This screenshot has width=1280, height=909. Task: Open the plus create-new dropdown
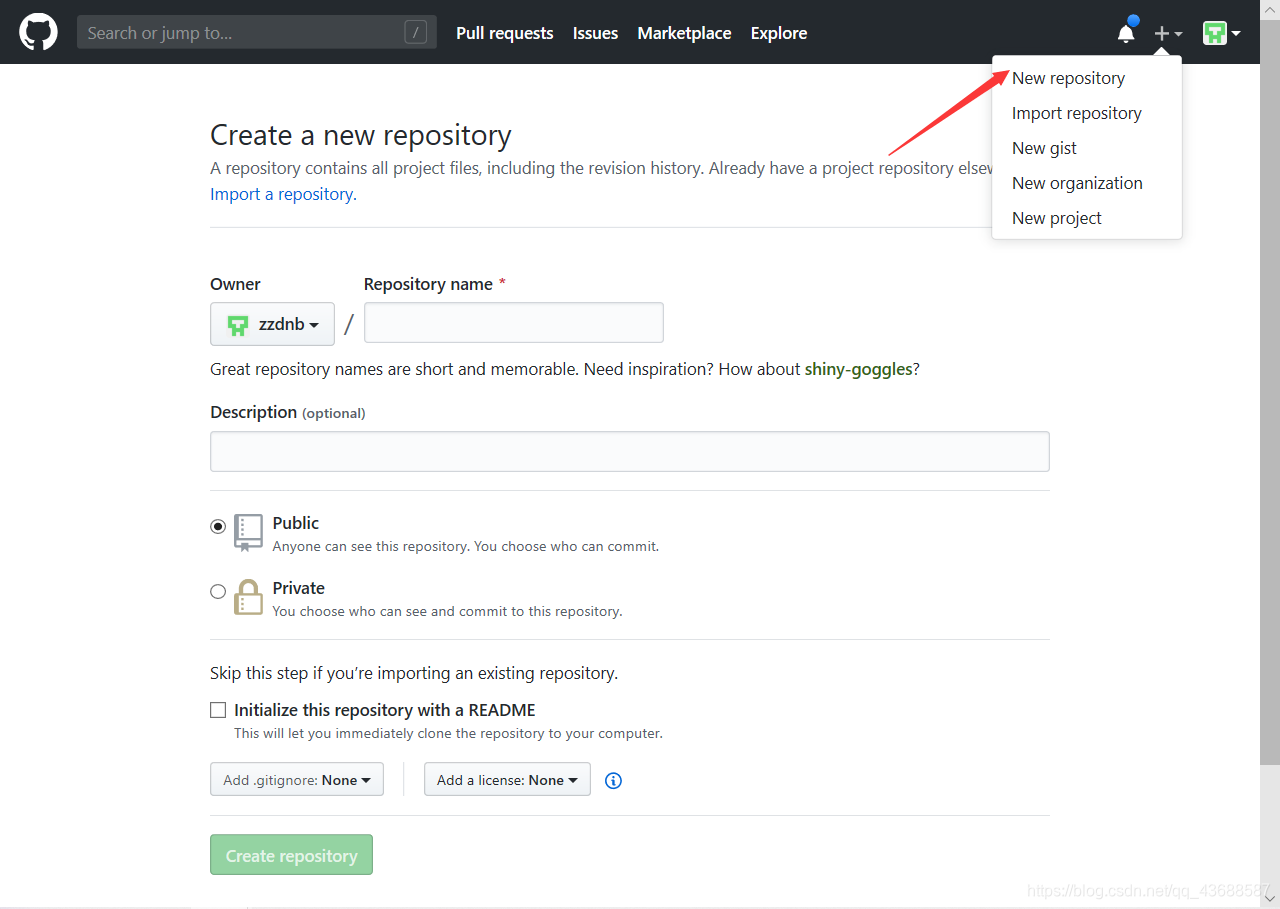point(1168,33)
